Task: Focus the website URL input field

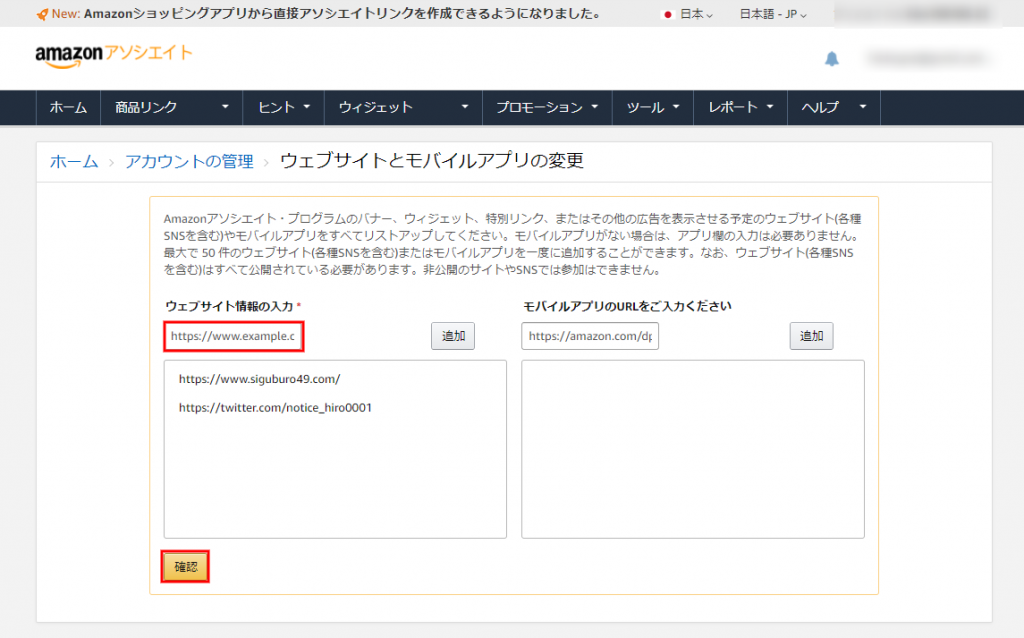Action: (x=233, y=336)
